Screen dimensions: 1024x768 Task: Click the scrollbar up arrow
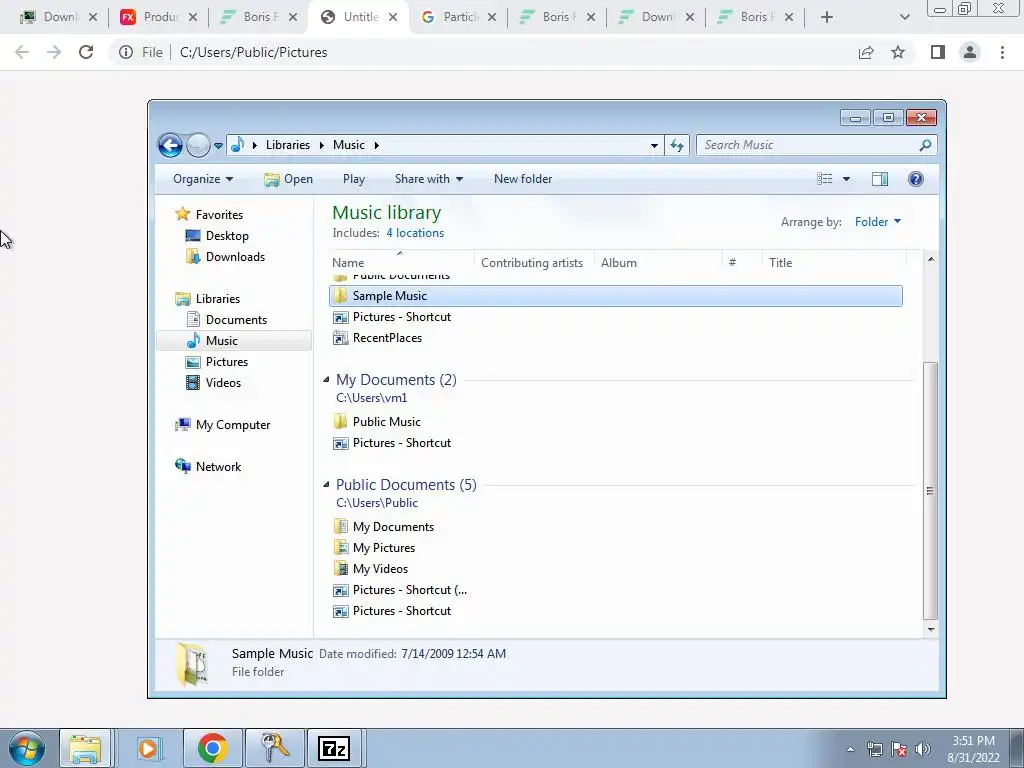point(931,260)
